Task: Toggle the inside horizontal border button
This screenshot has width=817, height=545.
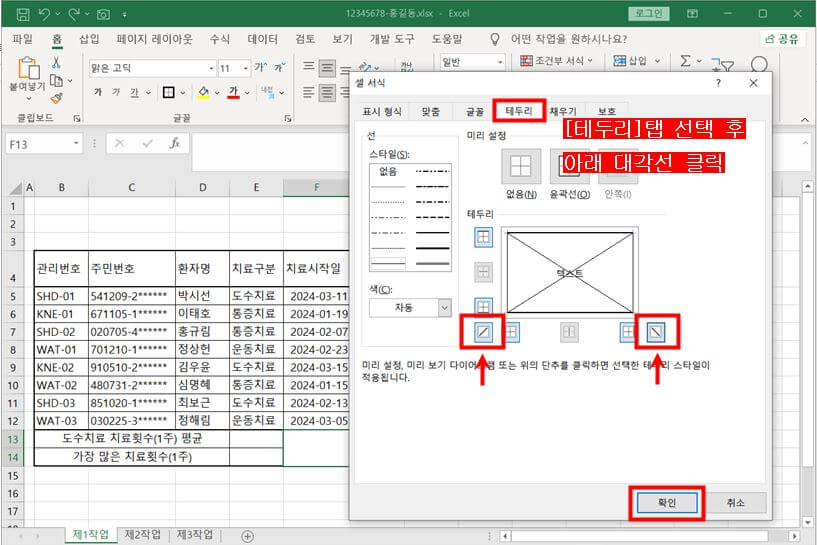Action: [x=484, y=271]
